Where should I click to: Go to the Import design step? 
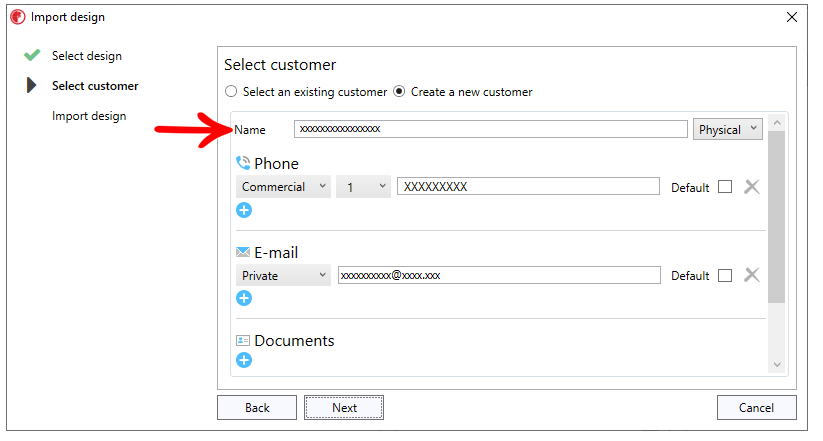(89, 116)
